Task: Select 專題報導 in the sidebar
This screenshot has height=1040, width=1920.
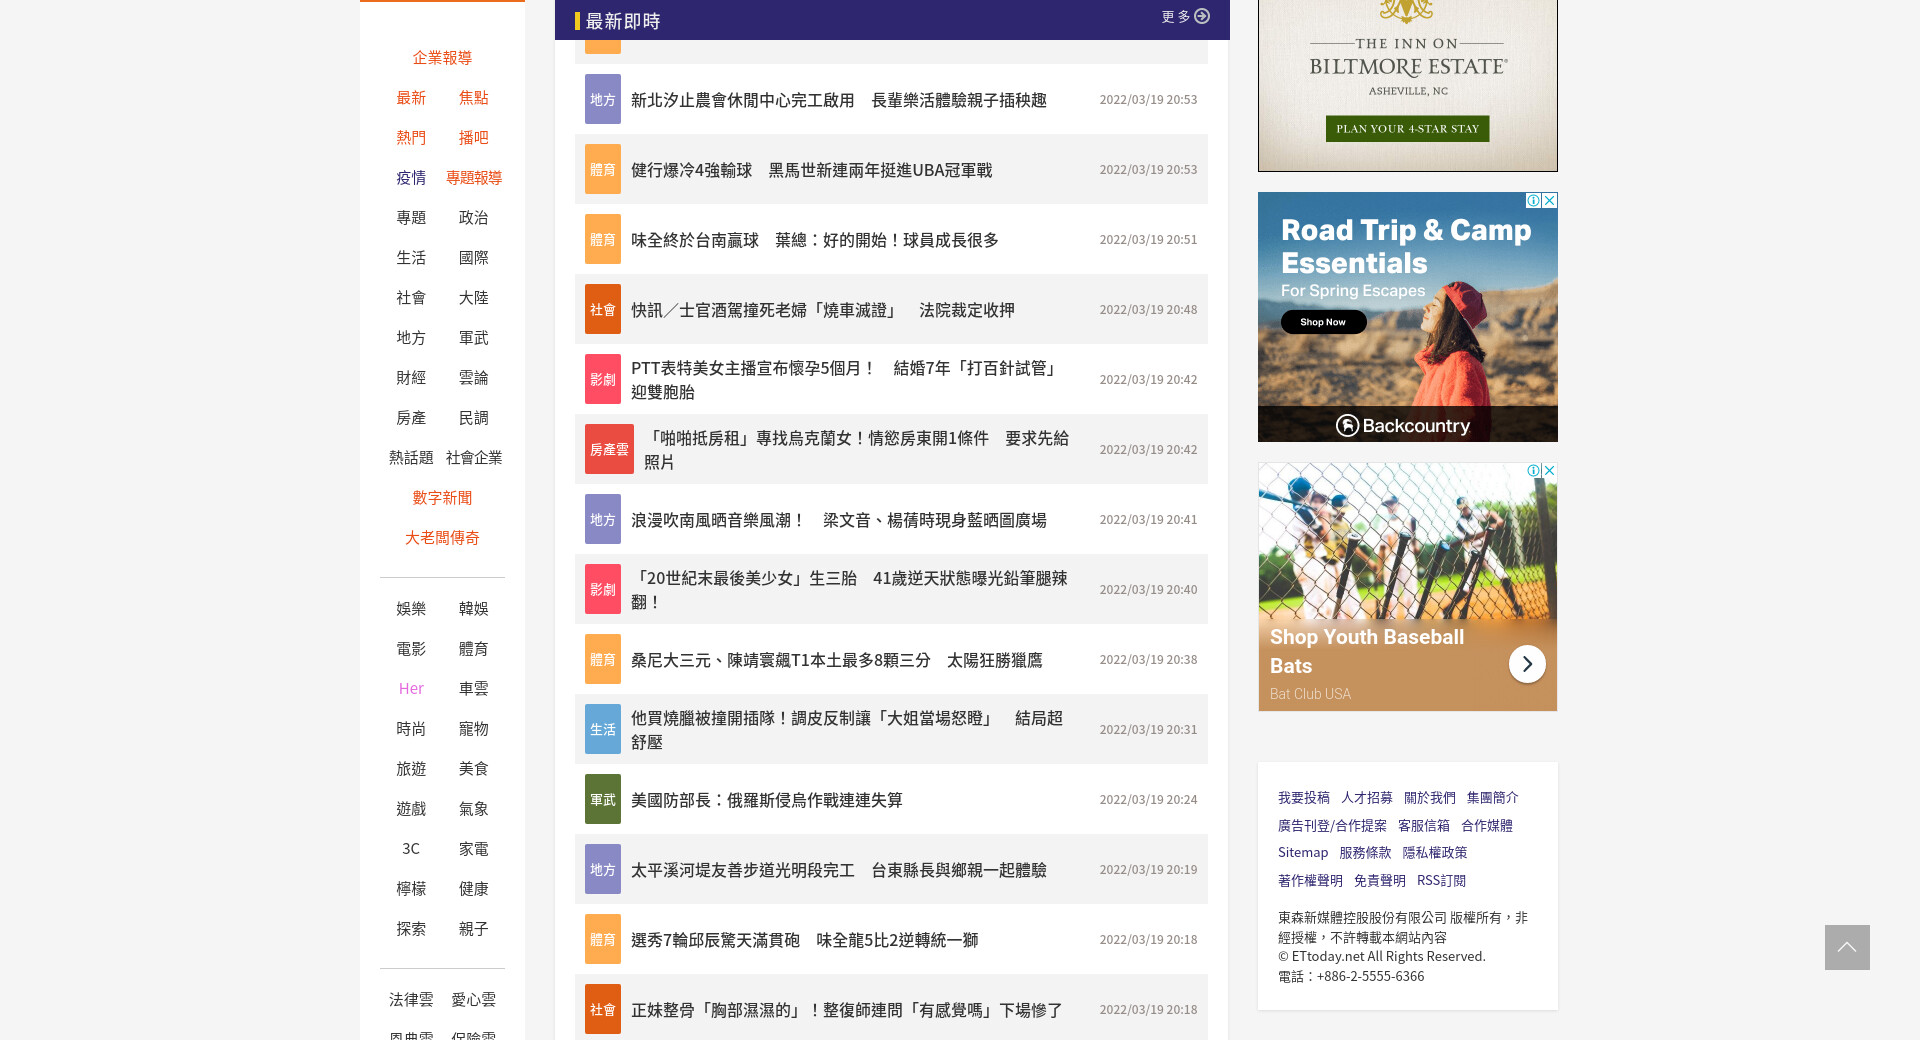Action: pyautogui.click(x=474, y=178)
